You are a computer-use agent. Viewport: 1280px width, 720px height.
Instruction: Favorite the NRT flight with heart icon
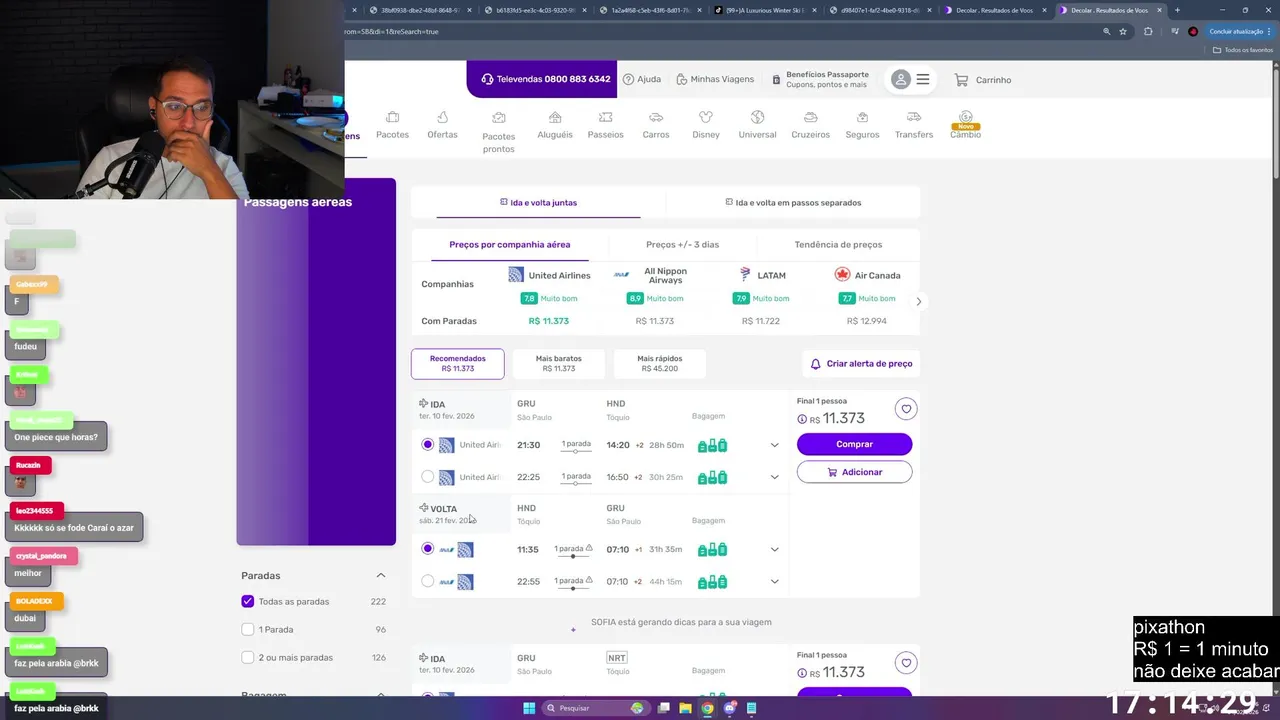906,662
